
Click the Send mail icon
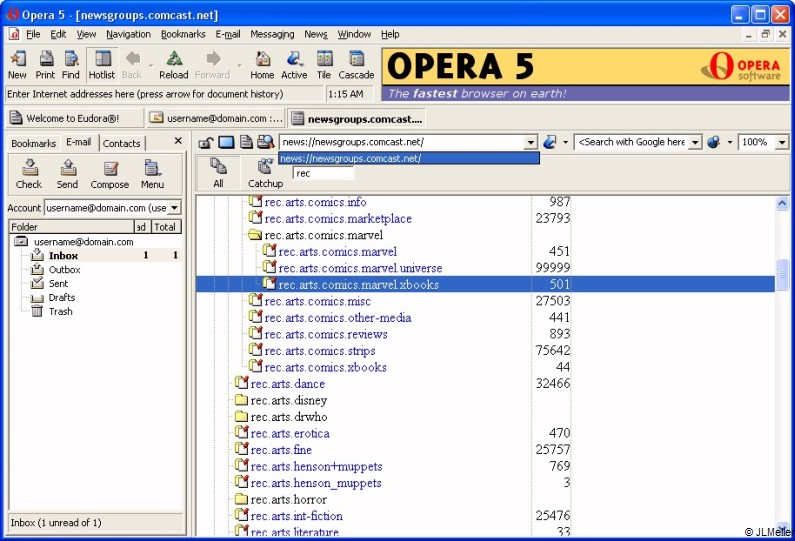click(67, 174)
